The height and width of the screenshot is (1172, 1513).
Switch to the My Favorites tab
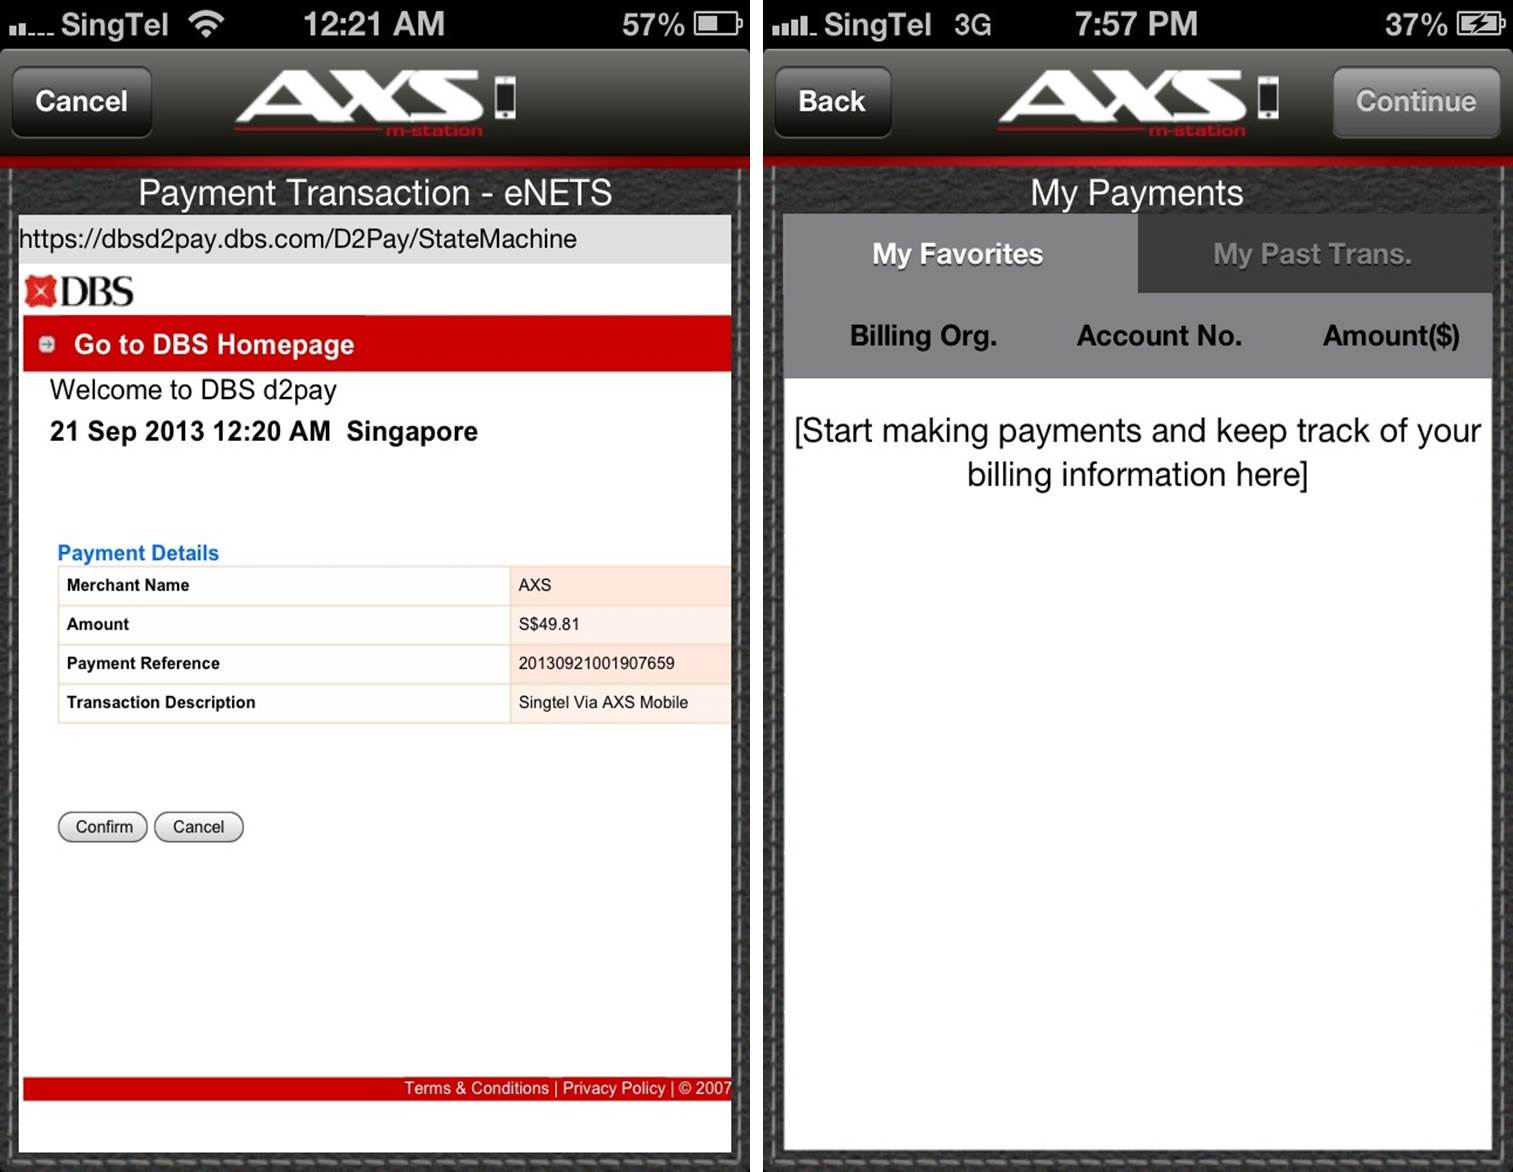958,254
